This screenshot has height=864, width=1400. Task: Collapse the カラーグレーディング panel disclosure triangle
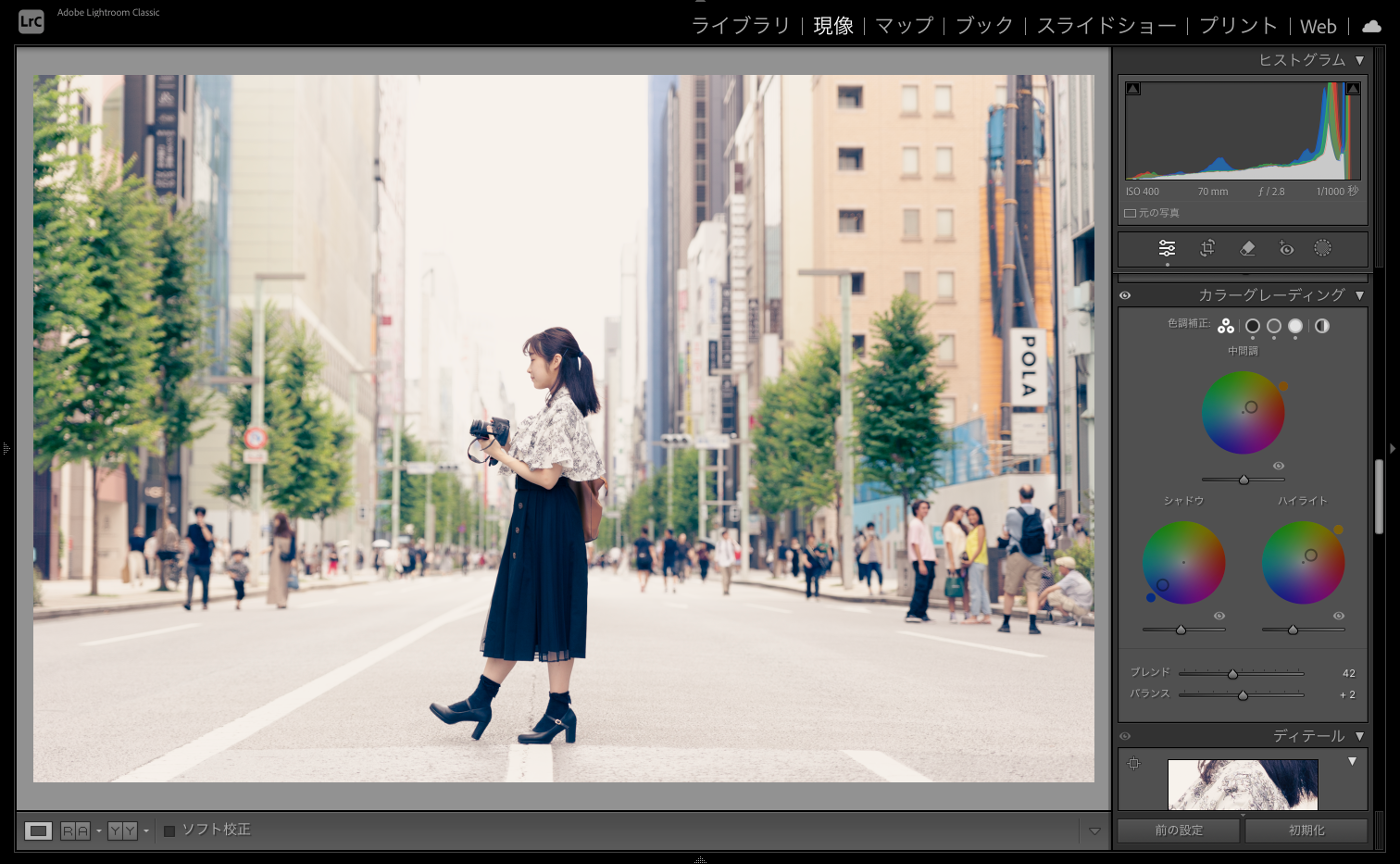[1361, 294]
